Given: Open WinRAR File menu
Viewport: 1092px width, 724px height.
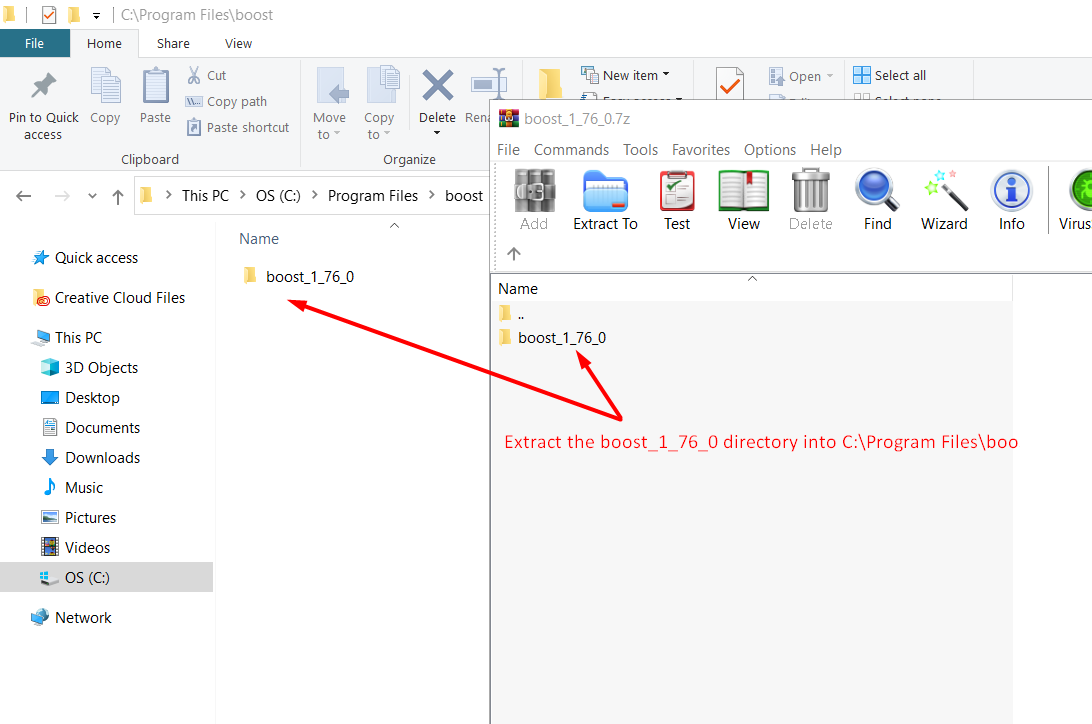Looking at the screenshot, I should (508, 150).
